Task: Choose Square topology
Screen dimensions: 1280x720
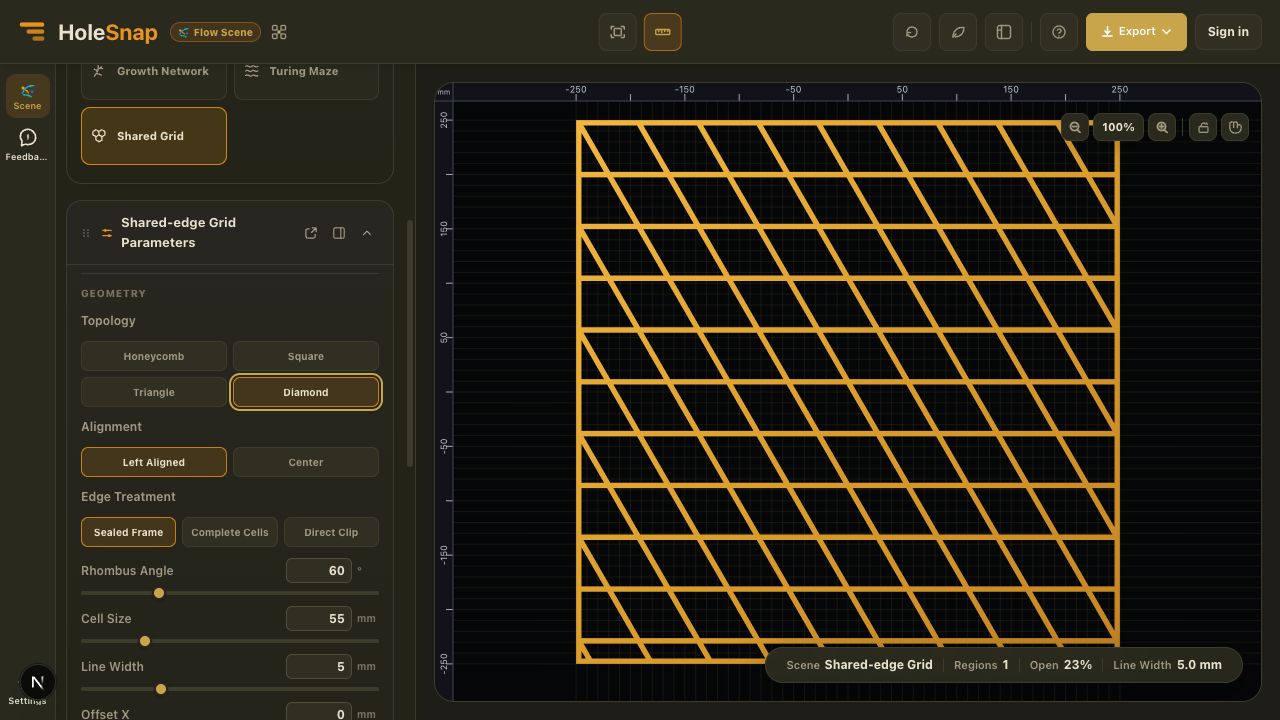Action: click(x=306, y=356)
